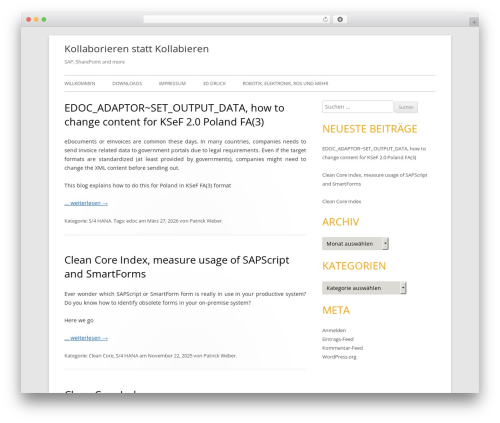Open the Downloads menu item
This screenshot has width=500, height=423.
click(x=127, y=83)
